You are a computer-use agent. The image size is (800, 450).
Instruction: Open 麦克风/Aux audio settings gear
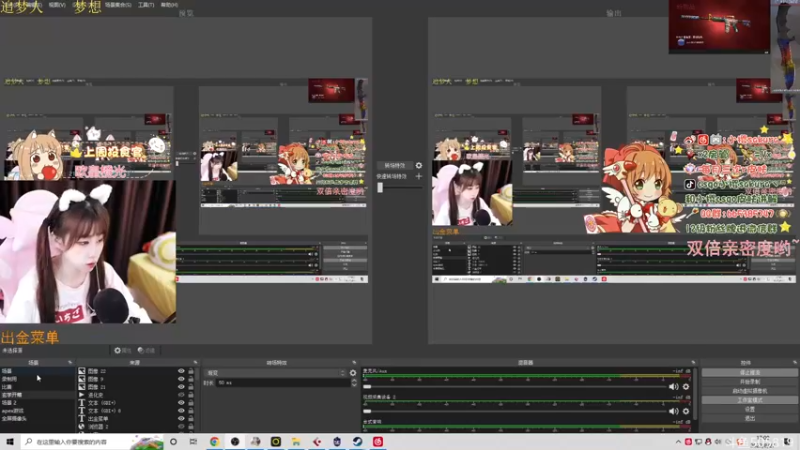(686, 386)
